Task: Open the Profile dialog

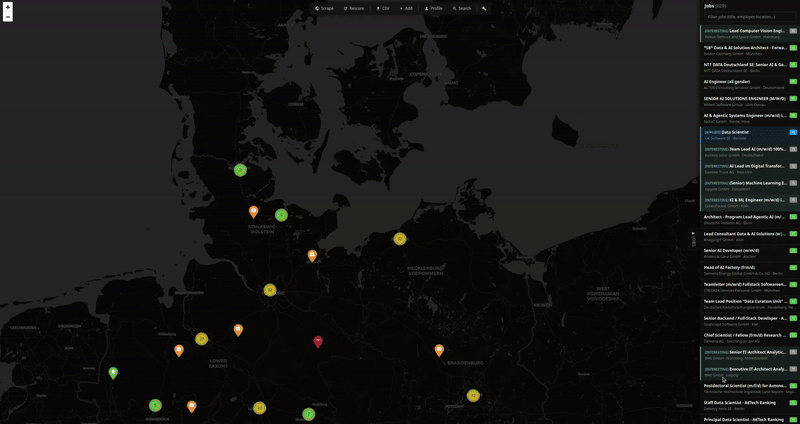Action: coord(434,8)
